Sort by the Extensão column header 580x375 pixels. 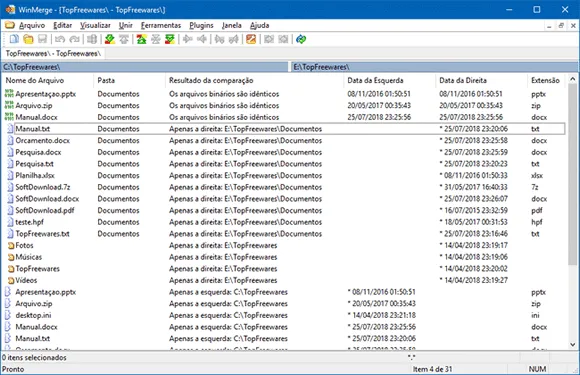(546, 80)
